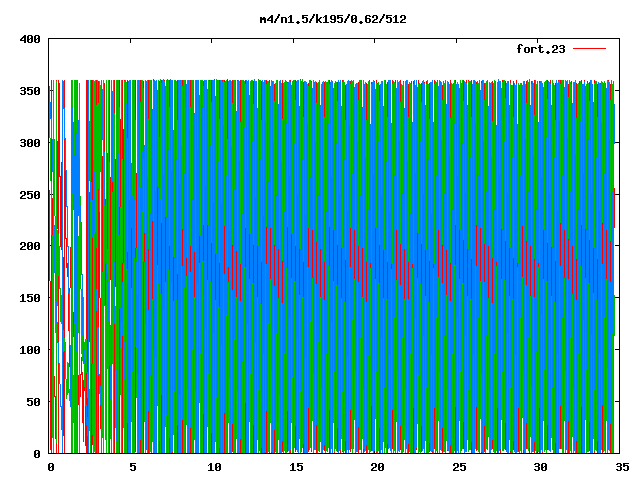Click y-axis label 250
The image size is (640, 480).
[30, 195]
